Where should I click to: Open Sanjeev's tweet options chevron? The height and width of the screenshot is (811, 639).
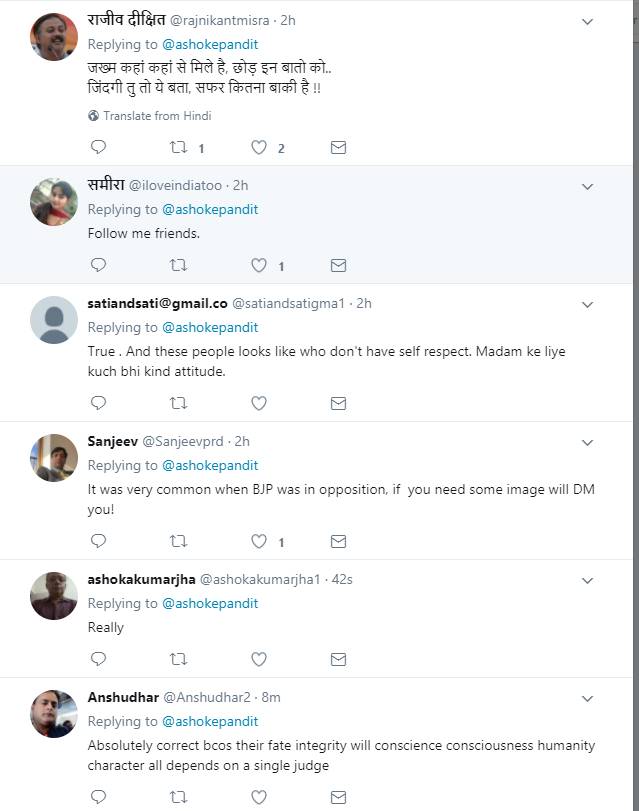pyautogui.click(x=588, y=442)
